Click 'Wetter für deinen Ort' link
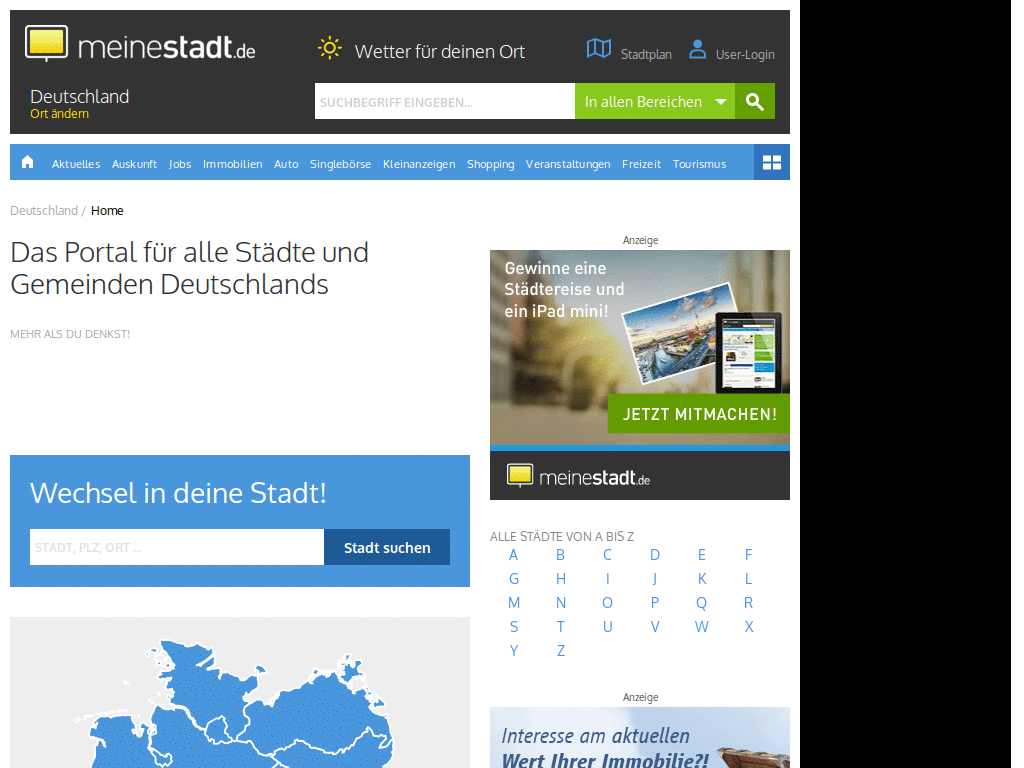 (440, 52)
